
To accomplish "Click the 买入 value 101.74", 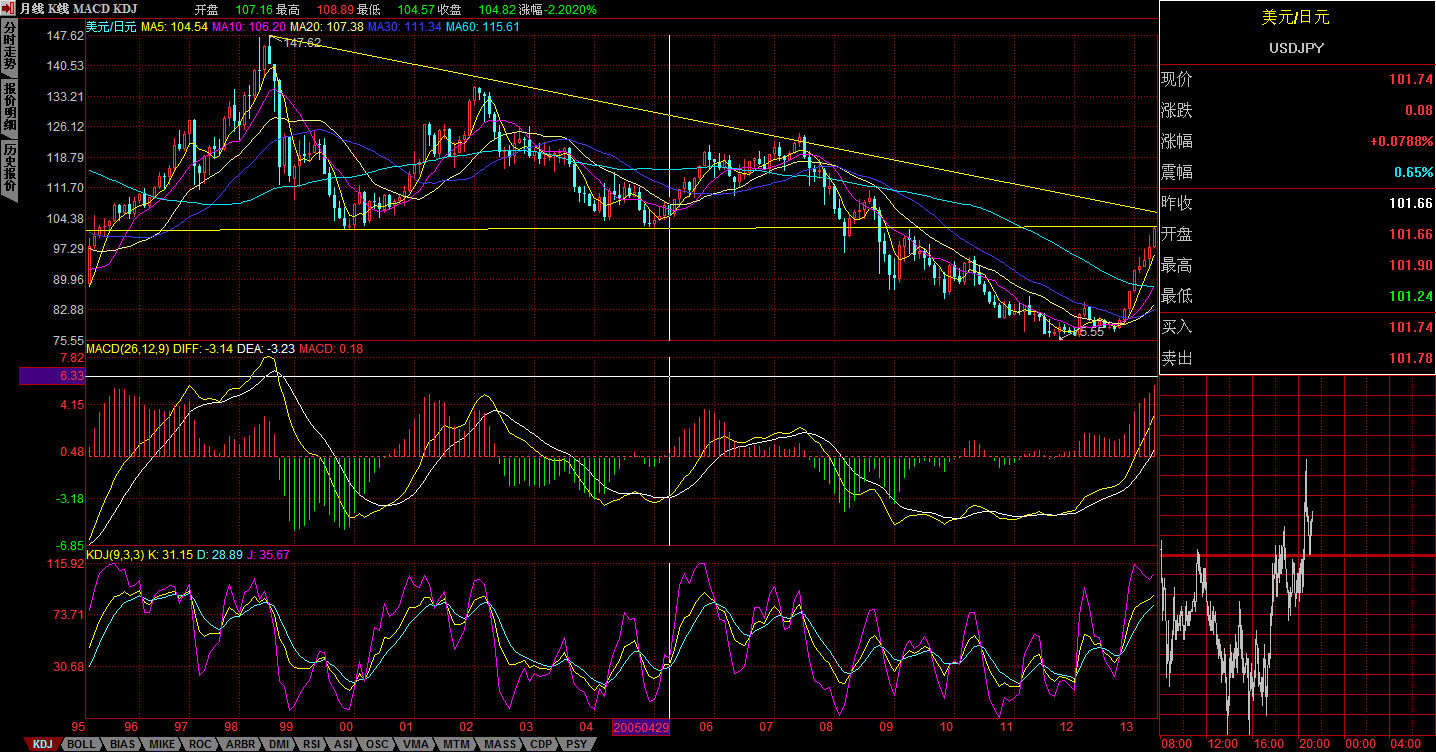I will [1413, 327].
